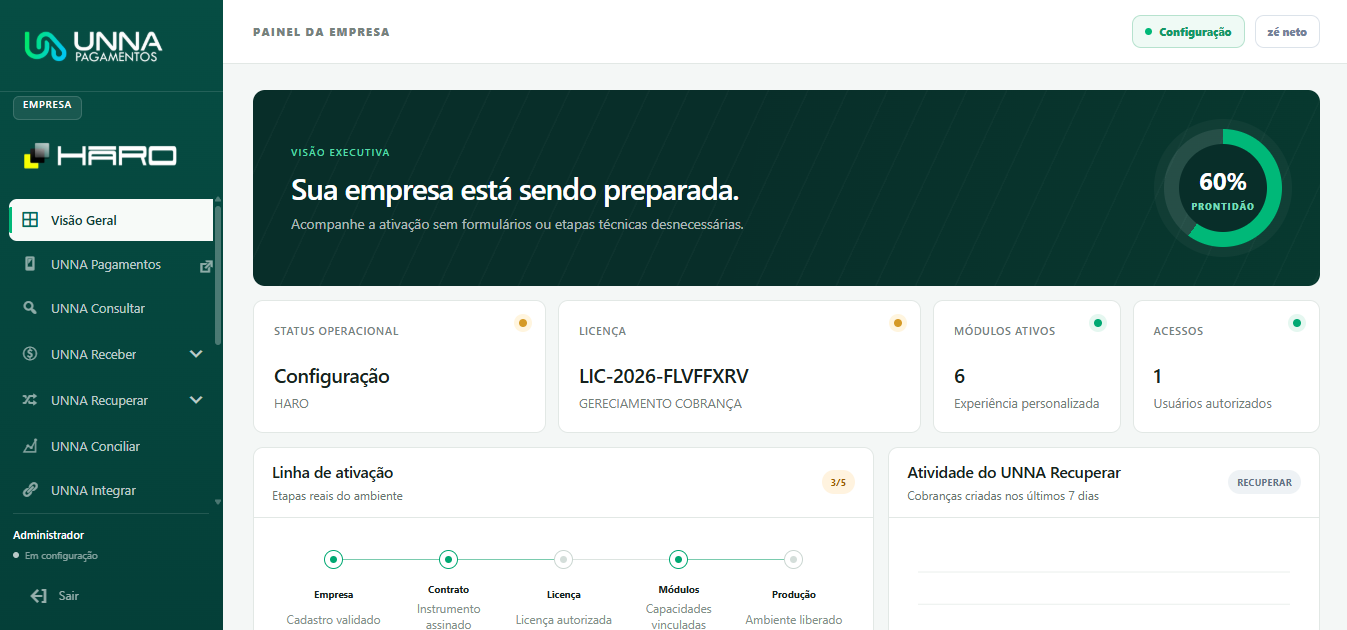The height and width of the screenshot is (630, 1347).
Task: Click the Experiência personalizada text
Action: click(x=1026, y=404)
